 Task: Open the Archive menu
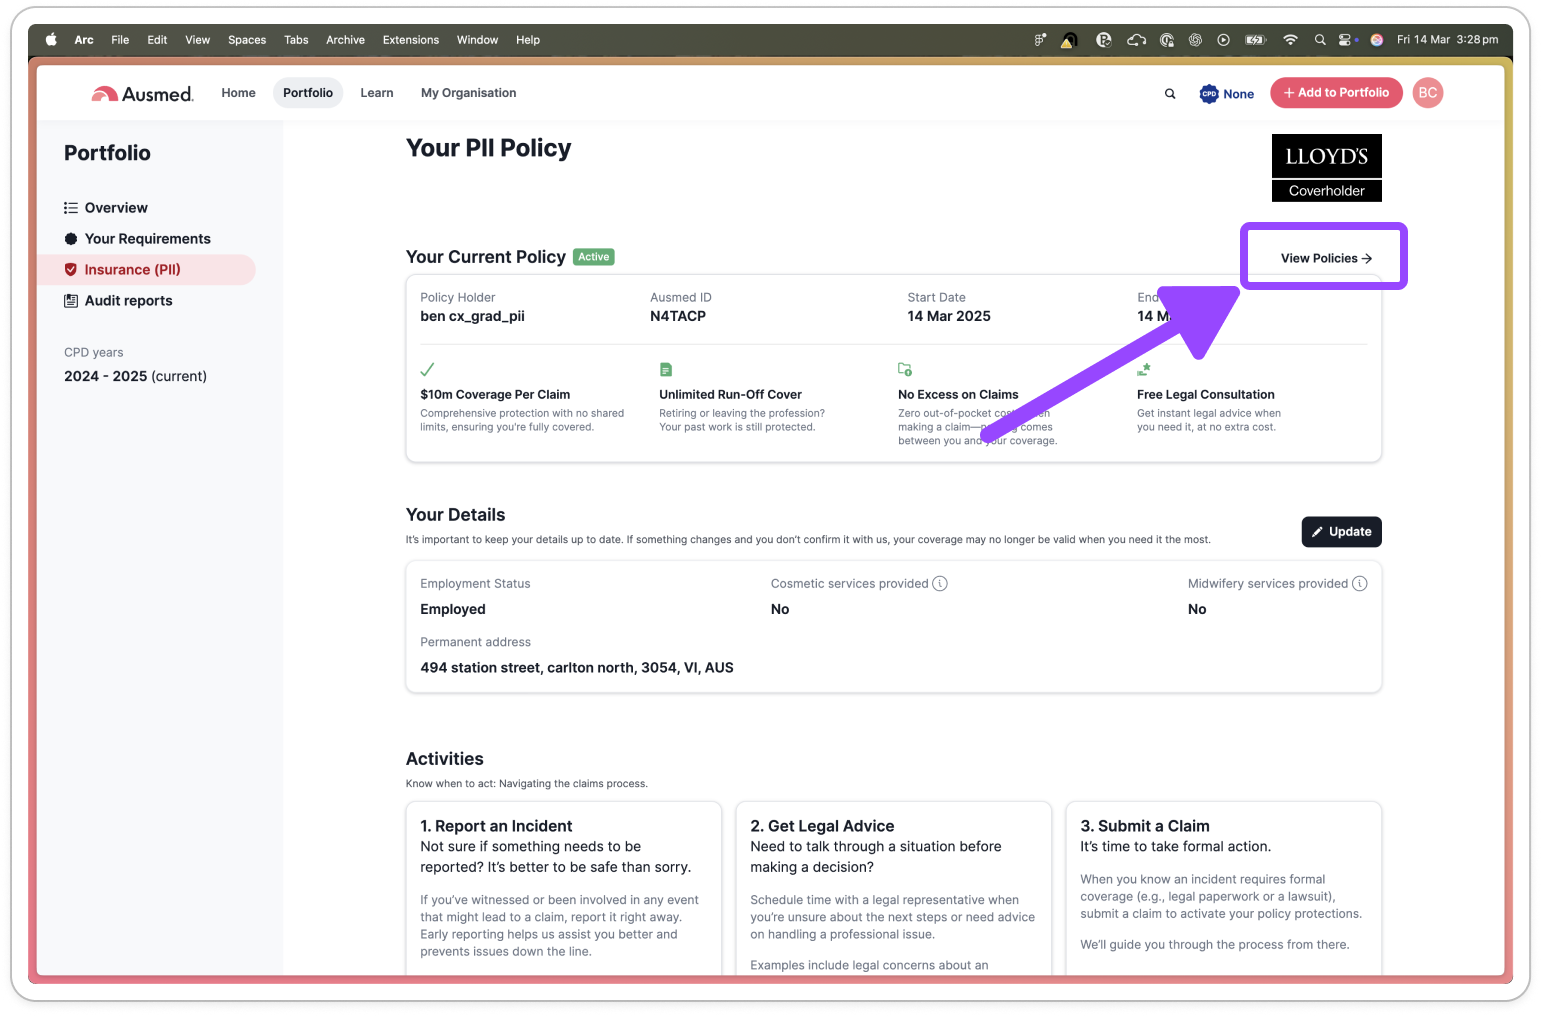[345, 40]
